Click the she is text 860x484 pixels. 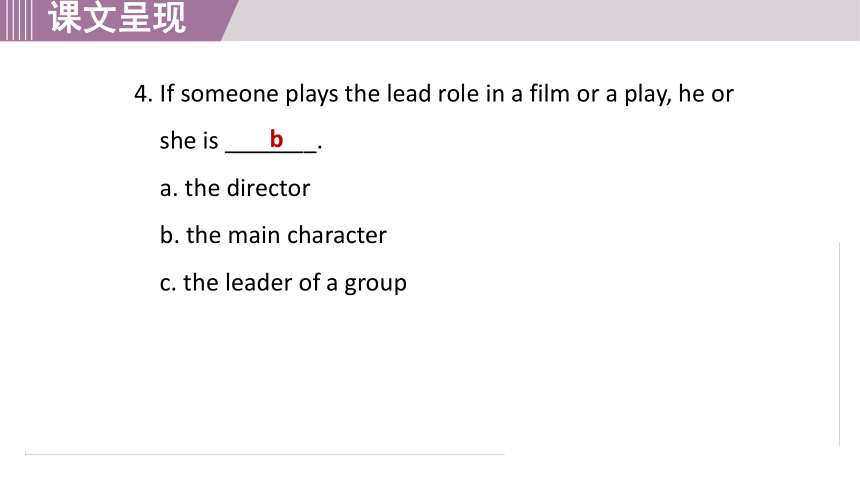[x=189, y=141]
